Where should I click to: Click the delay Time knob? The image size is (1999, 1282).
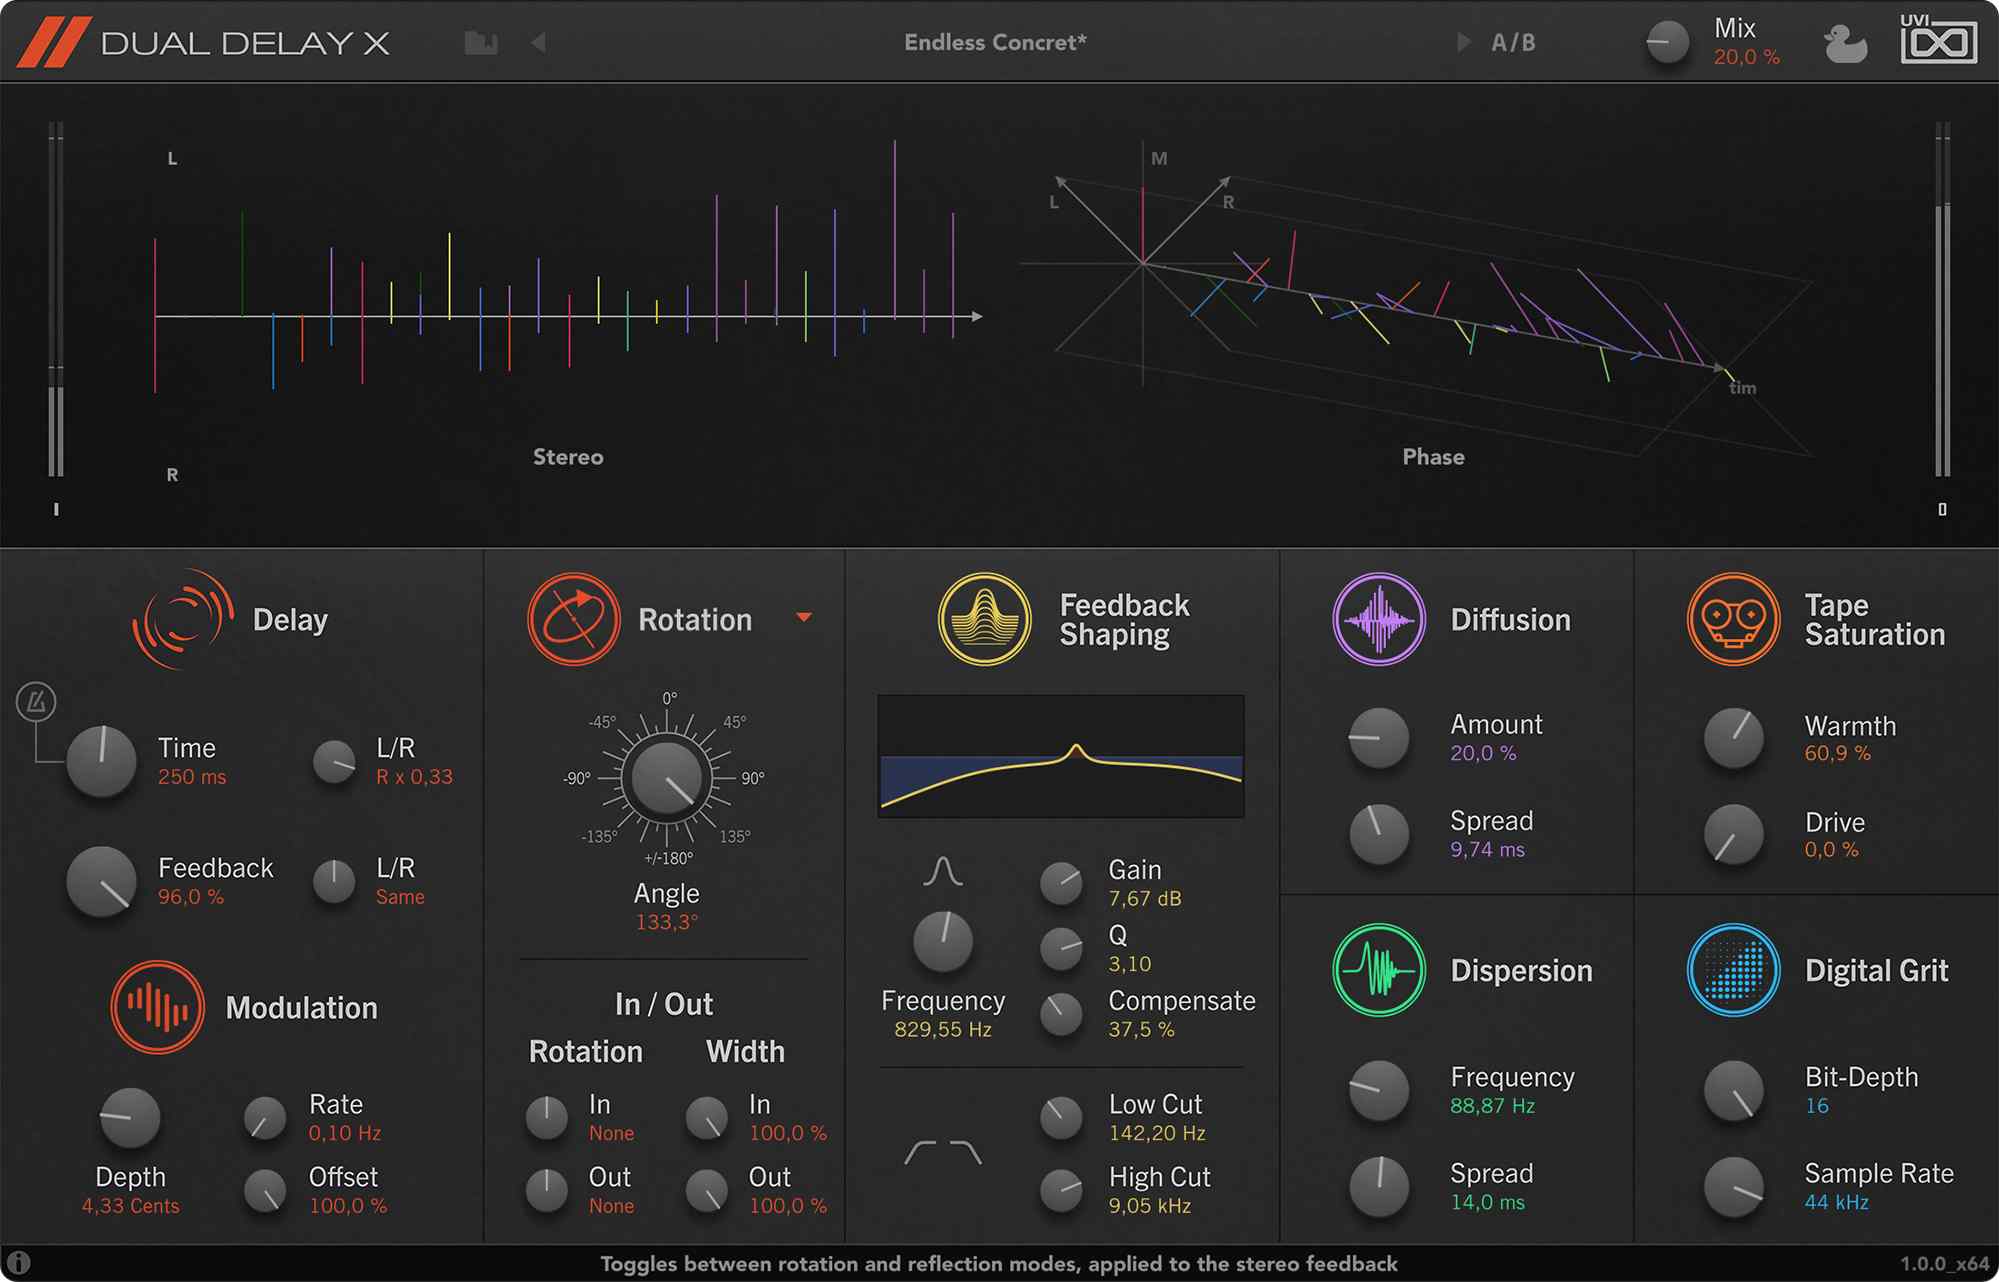pos(101,761)
